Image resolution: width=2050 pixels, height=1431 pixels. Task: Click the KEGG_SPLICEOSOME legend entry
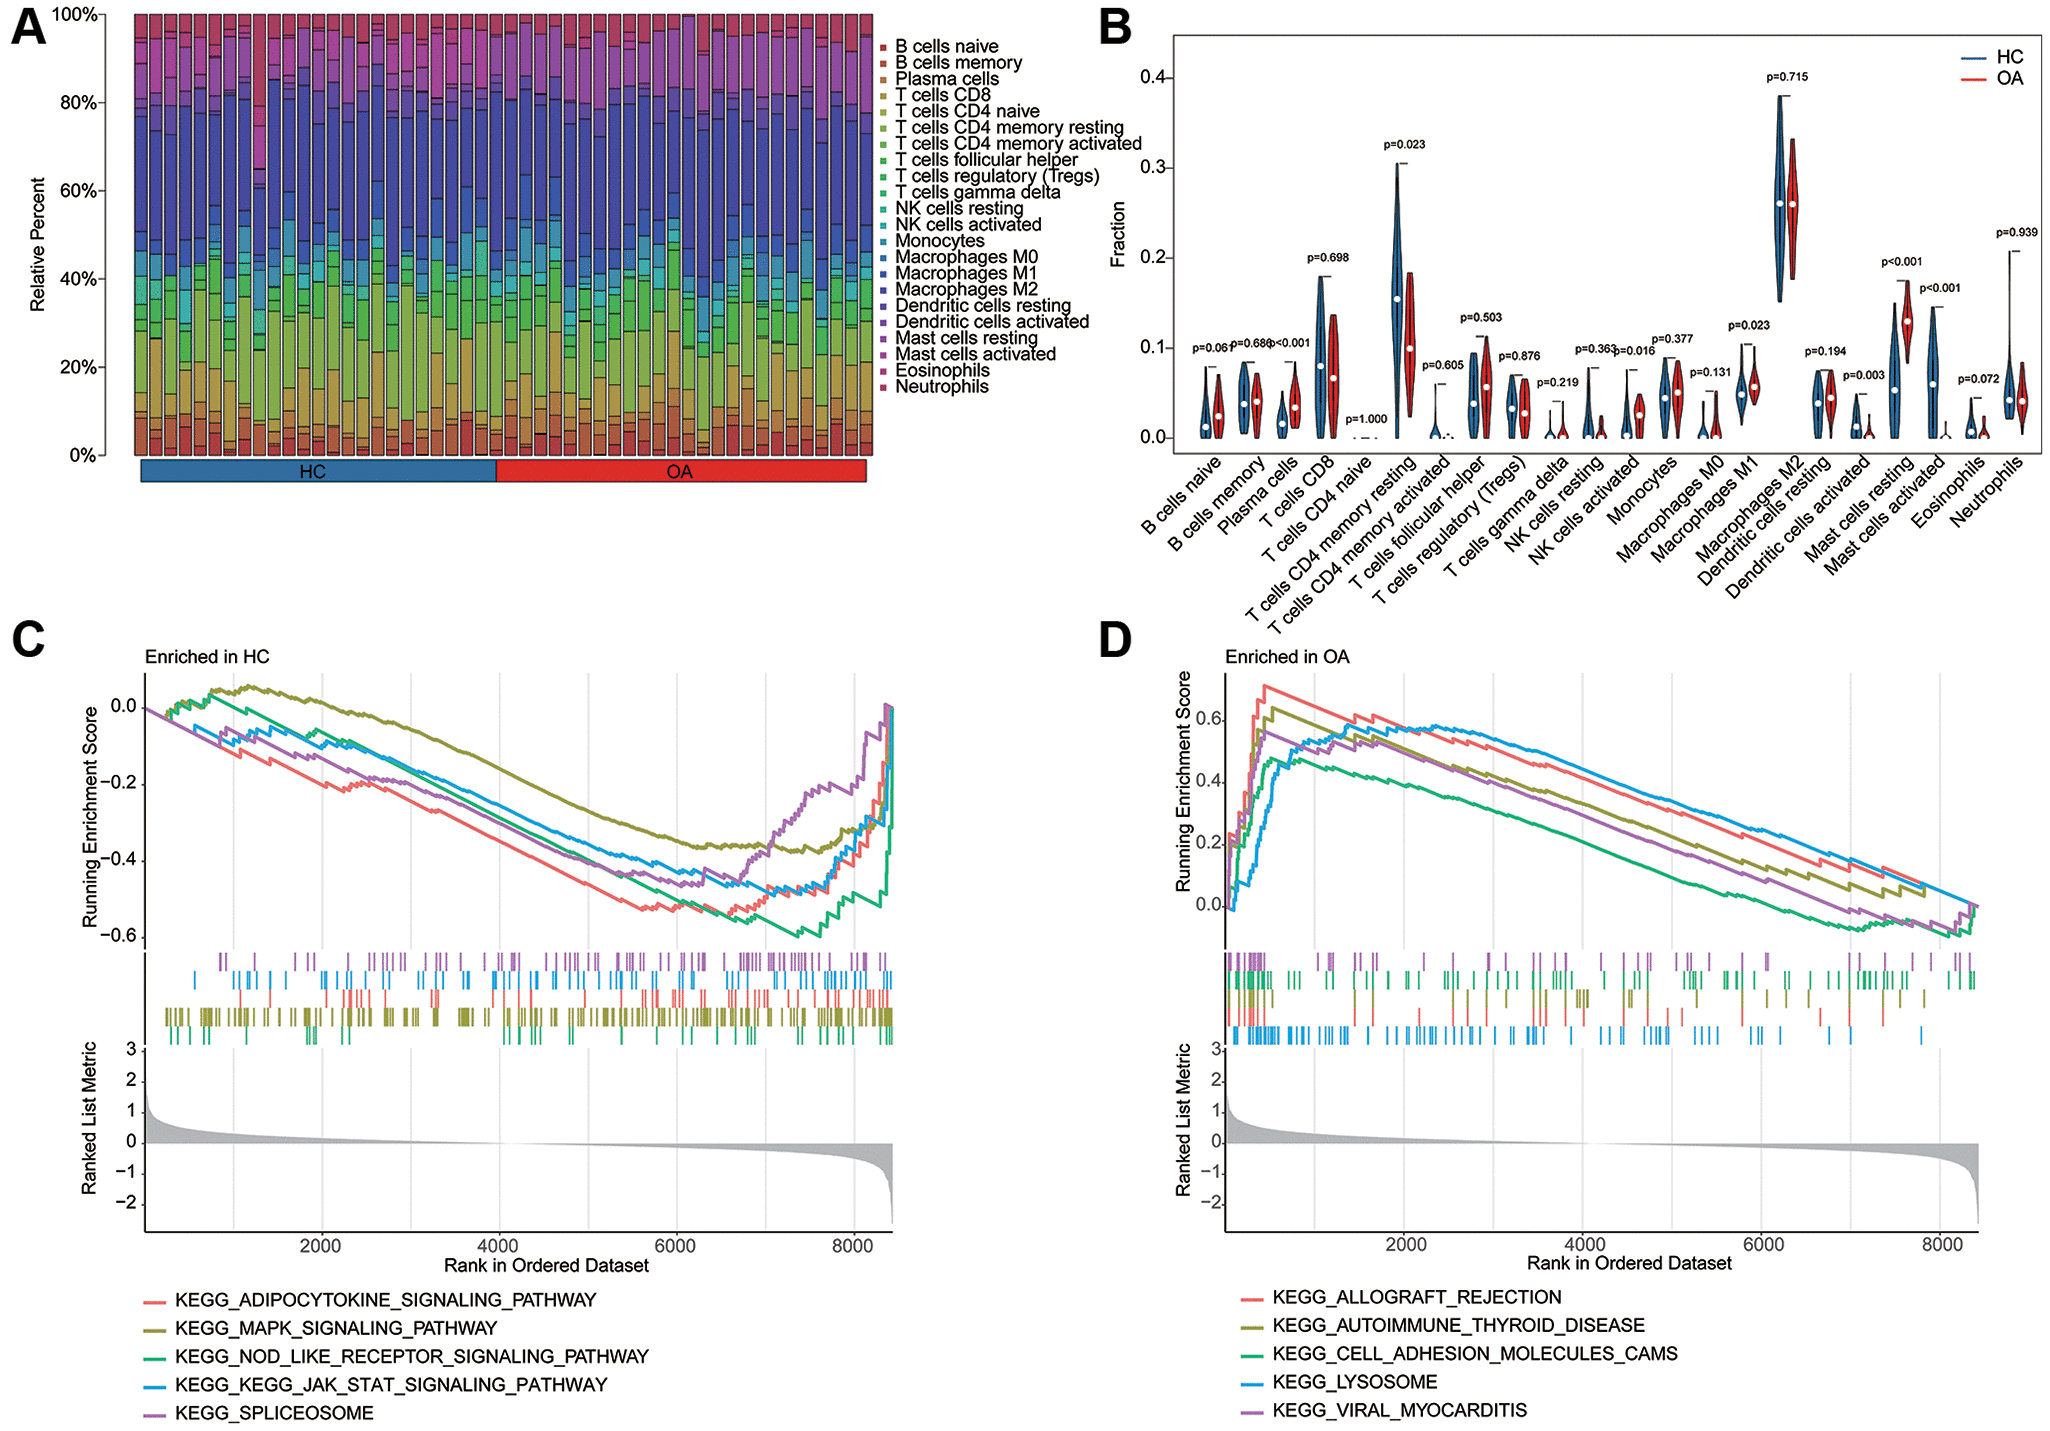point(258,1413)
